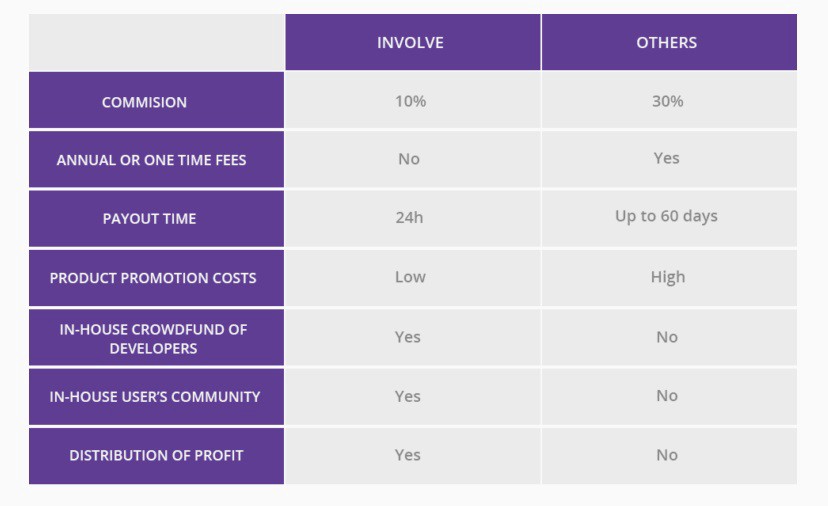The image size is (828, 506).
Task: Click the ANNUAL OR ONE TIME FEES label
Action: (x=156, y=160)
